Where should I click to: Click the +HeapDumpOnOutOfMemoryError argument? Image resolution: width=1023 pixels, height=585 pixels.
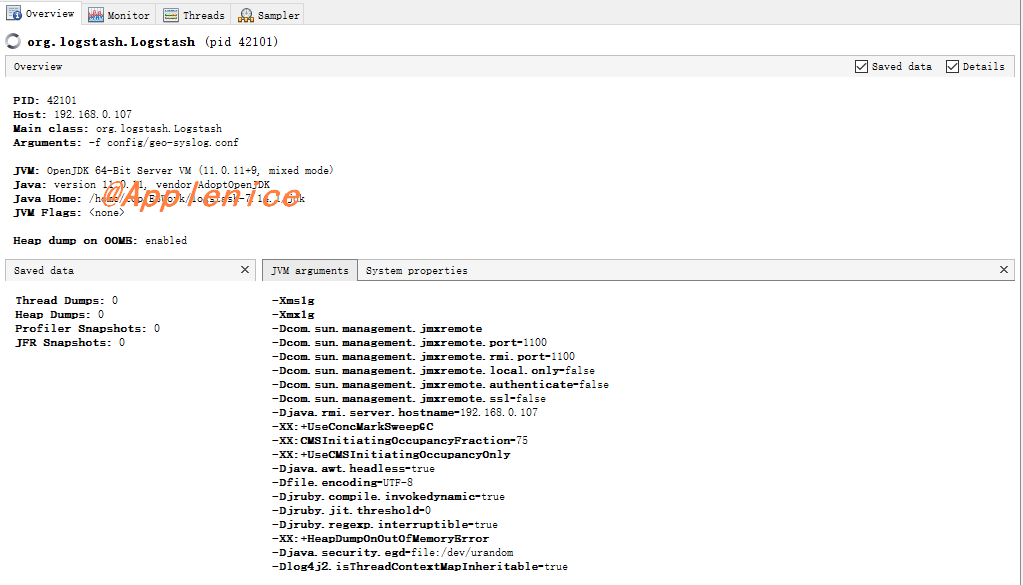click(x=380, y=539)
